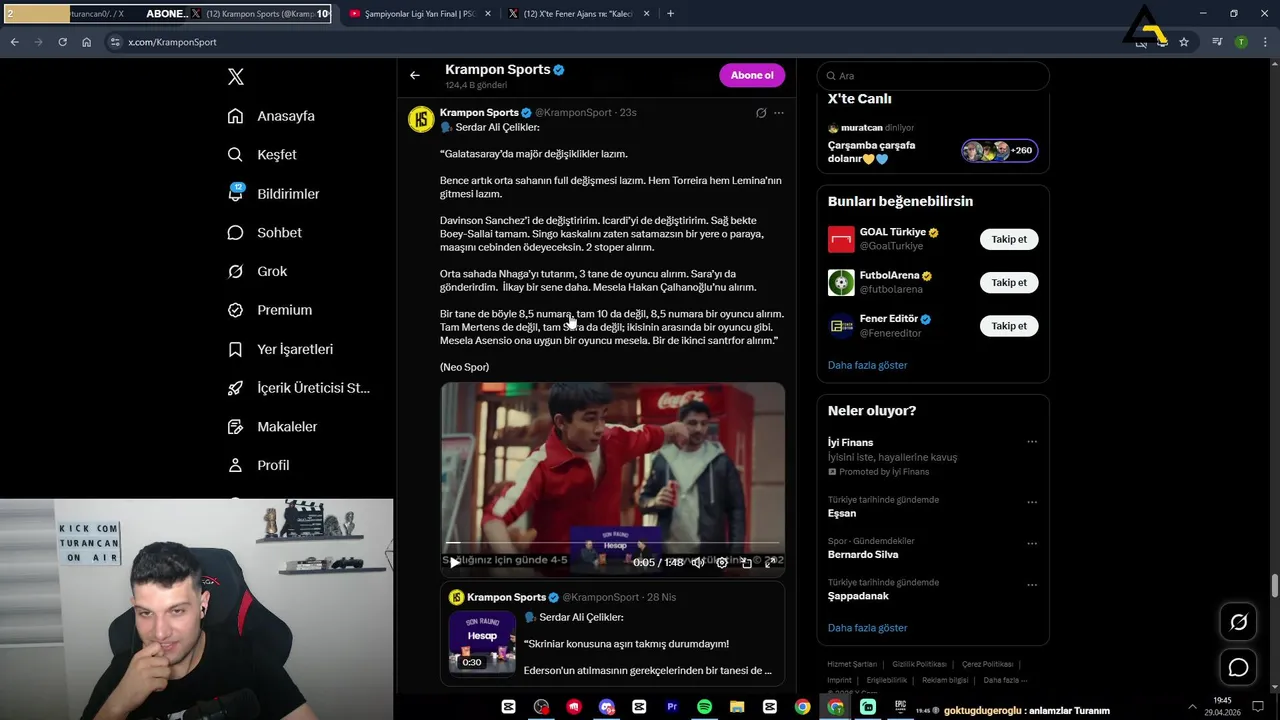The height and width of the screenshot is (720, 1280).
Task: Open Gizlilik Politikası footer link
Action: click(919, 664)
